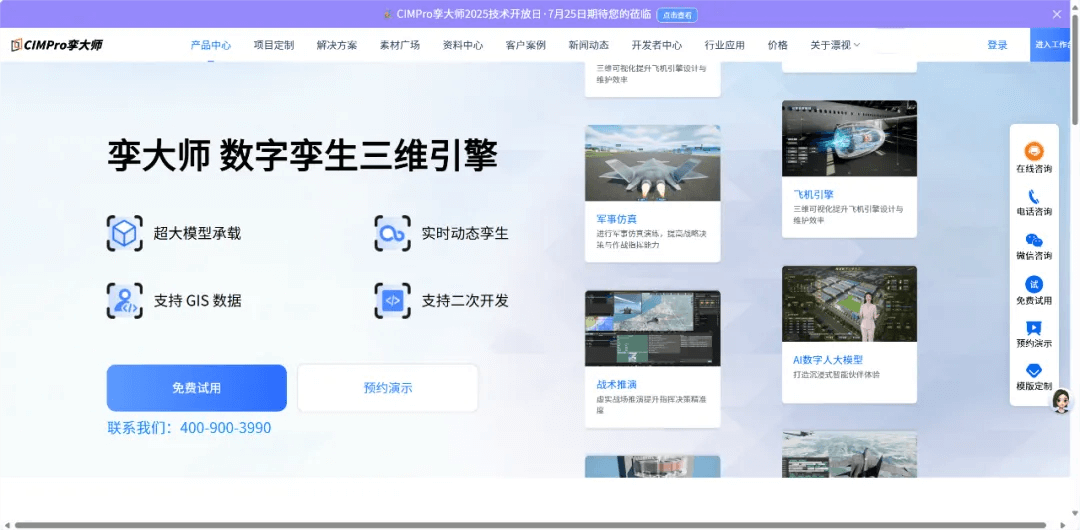
Task: Close the top announcement banner
Action: click(1057, 14)
